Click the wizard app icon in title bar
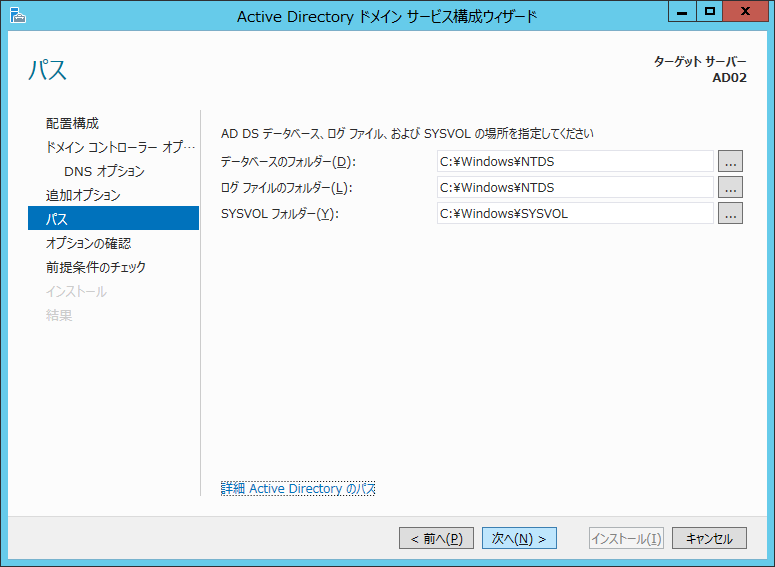This screenshot has width=775, height=567. 18,15
